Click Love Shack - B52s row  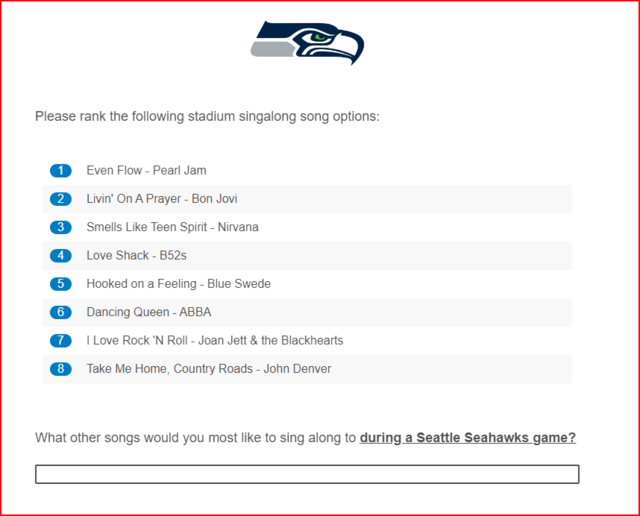click(307, 256)
